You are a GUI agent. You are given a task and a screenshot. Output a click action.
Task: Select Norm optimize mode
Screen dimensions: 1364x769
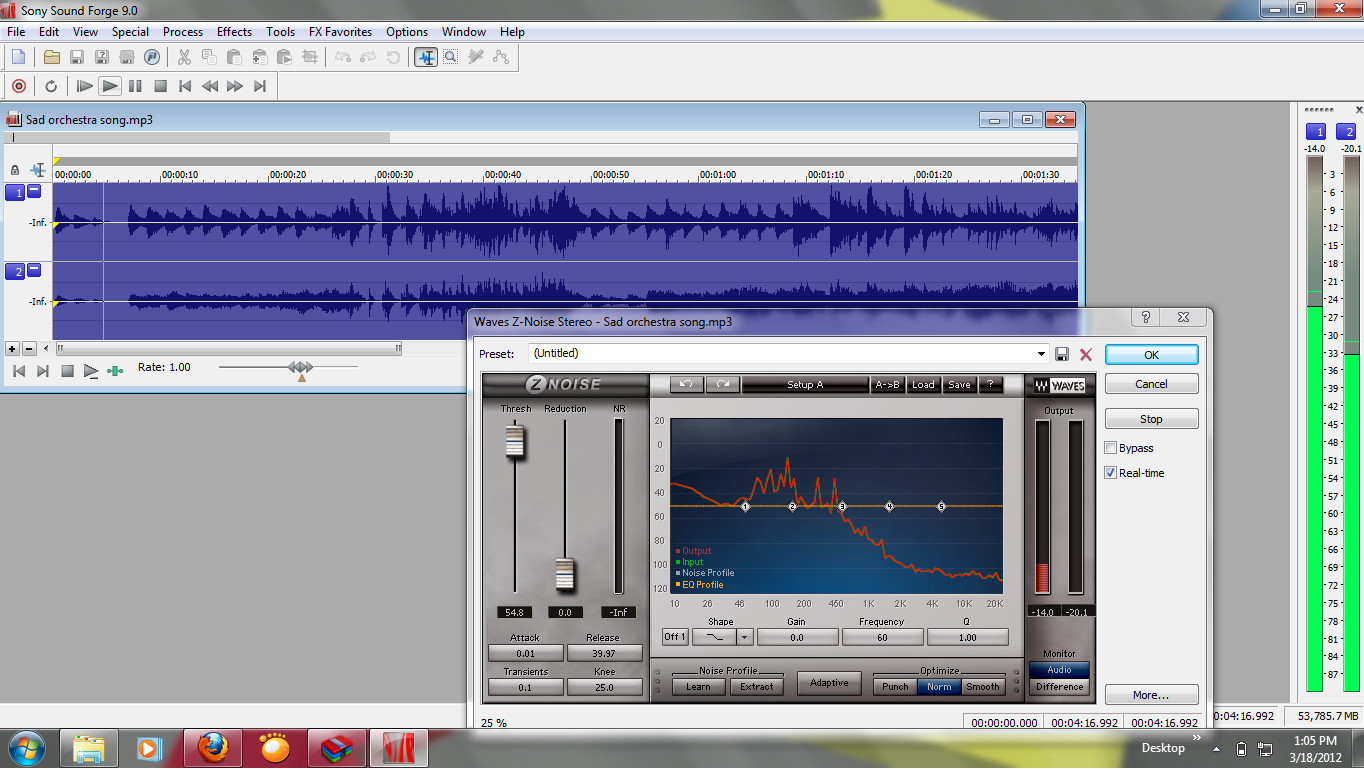click(x=940, y=687)
